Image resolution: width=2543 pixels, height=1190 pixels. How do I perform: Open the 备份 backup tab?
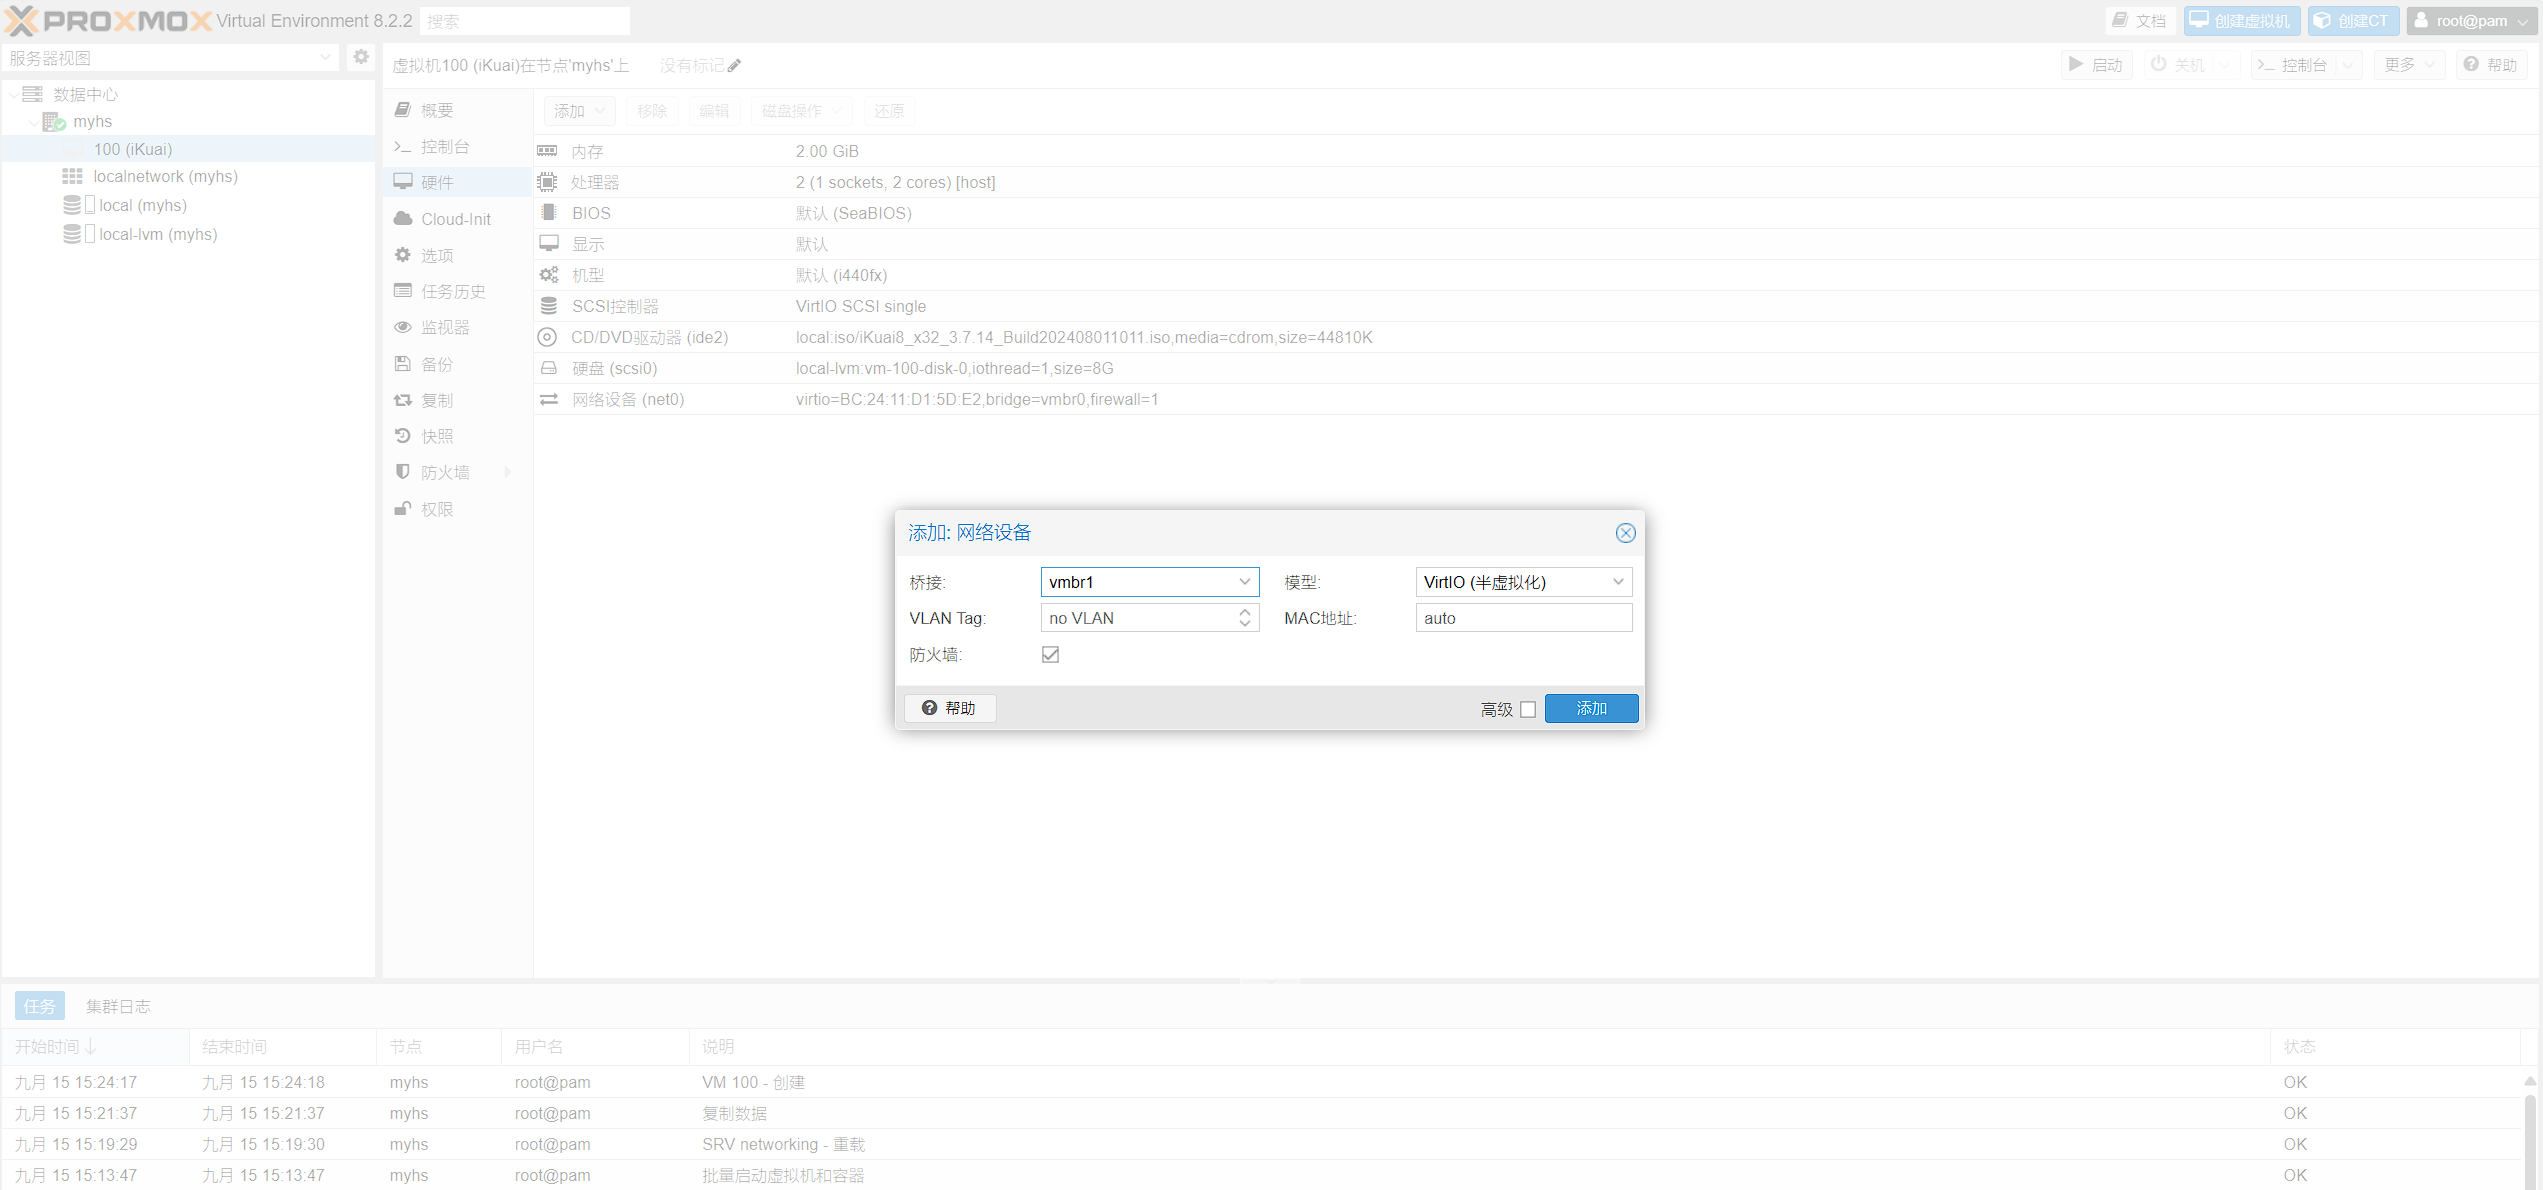457,364
